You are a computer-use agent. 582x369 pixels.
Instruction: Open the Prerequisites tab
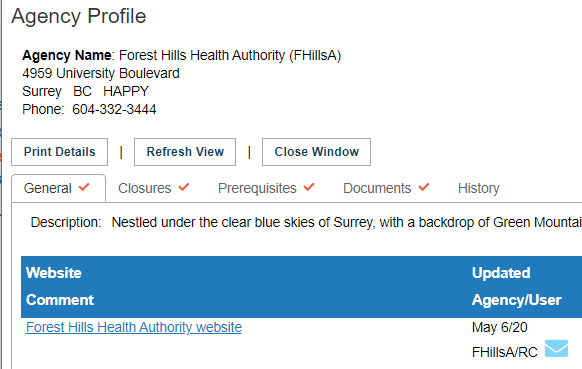pos(266,188)
